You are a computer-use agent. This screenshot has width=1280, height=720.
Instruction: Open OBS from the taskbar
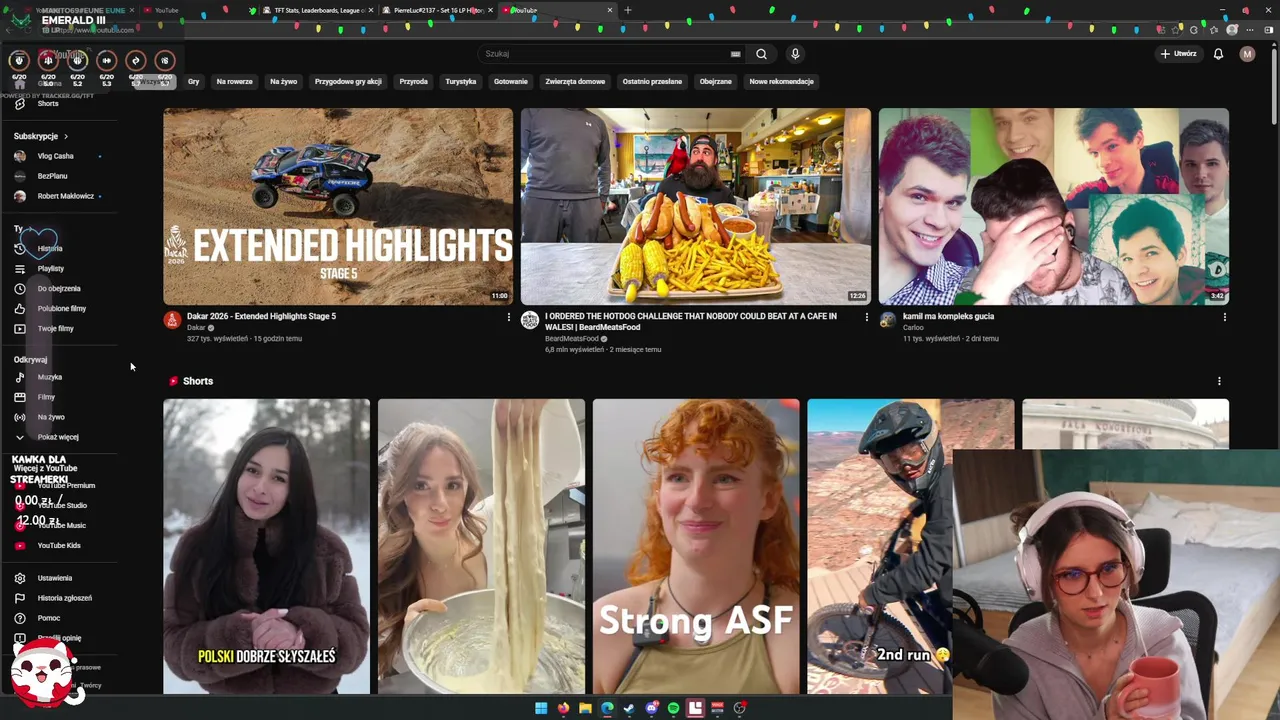point(740,708)
